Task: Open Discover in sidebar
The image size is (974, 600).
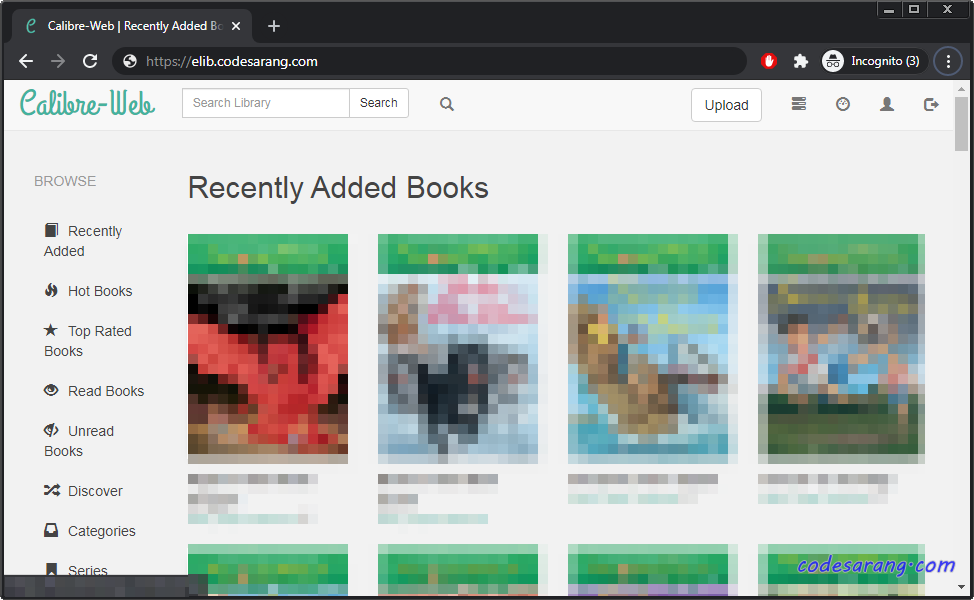Action: [83, 491]
